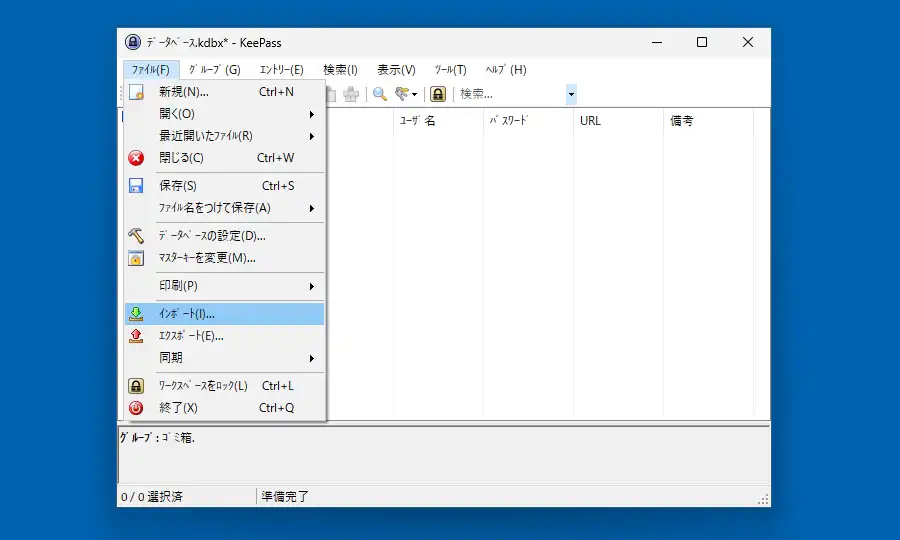Screen dimensions: 900x540
Task: Sort by the URL column header
Action: click(619, 121)
